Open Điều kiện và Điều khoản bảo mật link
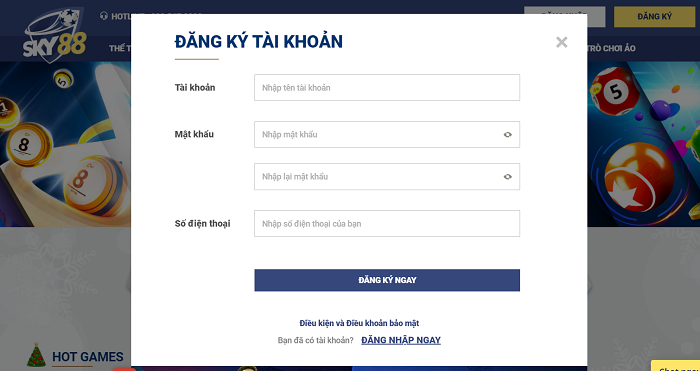700x371 pixels. [x=359, y=323]
